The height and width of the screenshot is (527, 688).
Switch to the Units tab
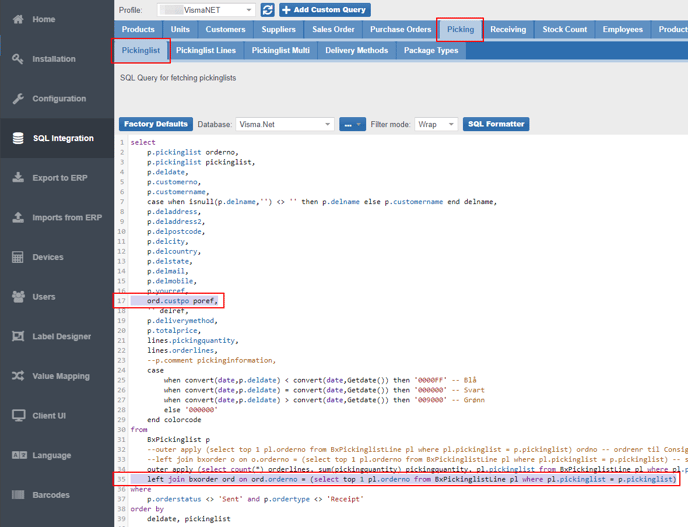coord(180,29)
